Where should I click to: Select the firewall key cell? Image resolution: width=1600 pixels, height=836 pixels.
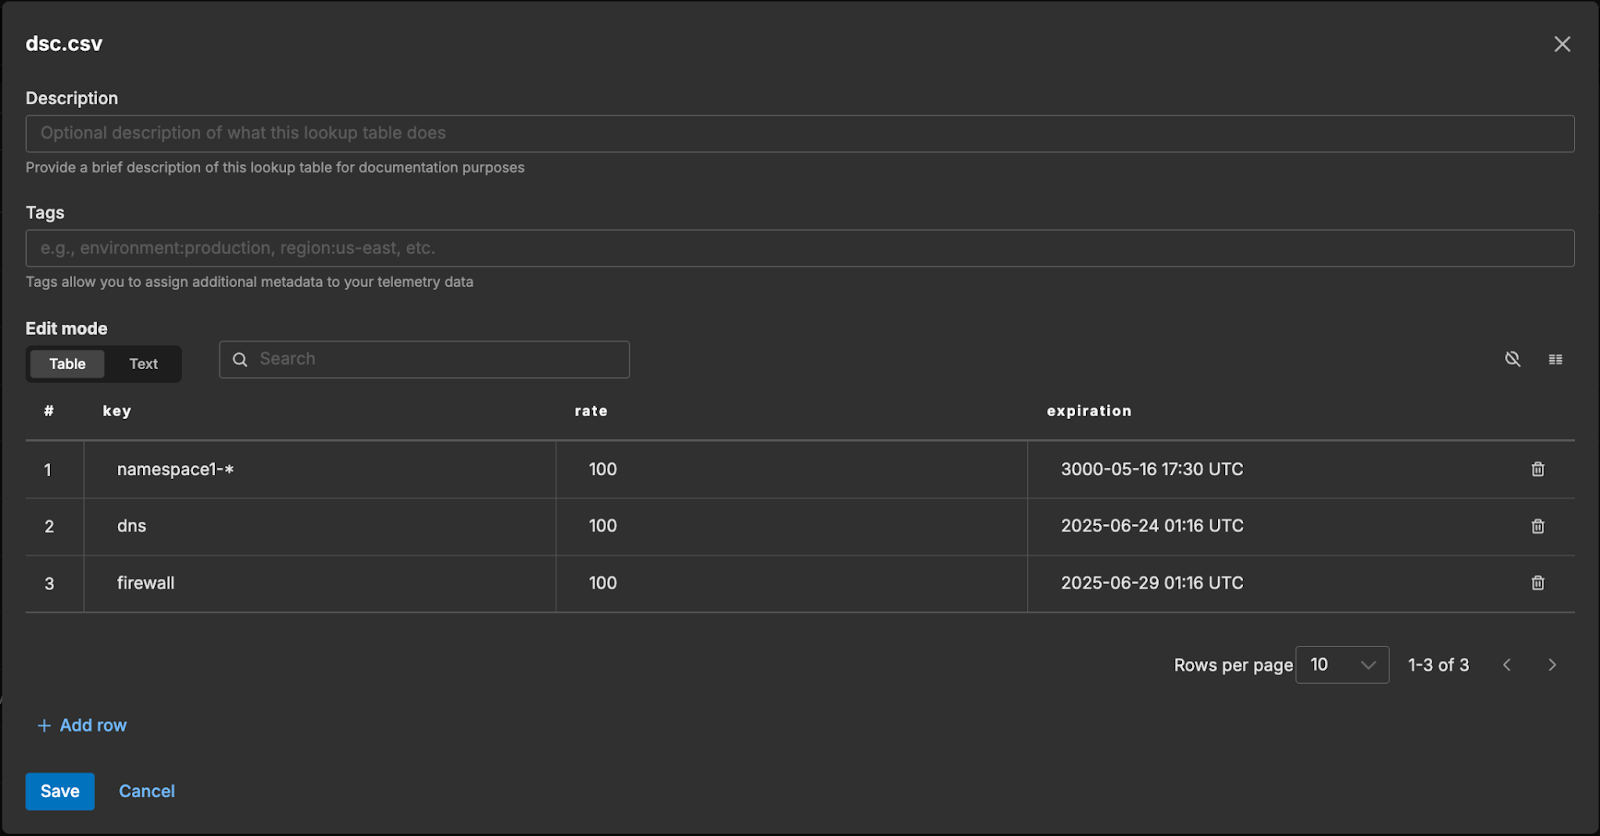146,583
